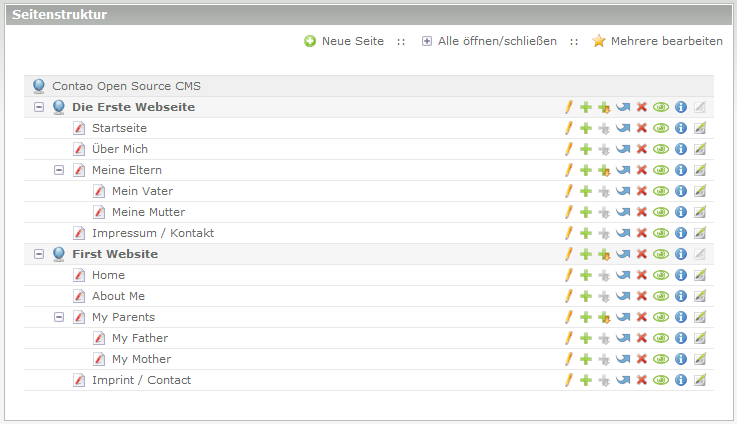This screenshot has width=737, height=424.
Task: Click the pencil edit icon for Die Erste Webseite
Action: (568, 107)
